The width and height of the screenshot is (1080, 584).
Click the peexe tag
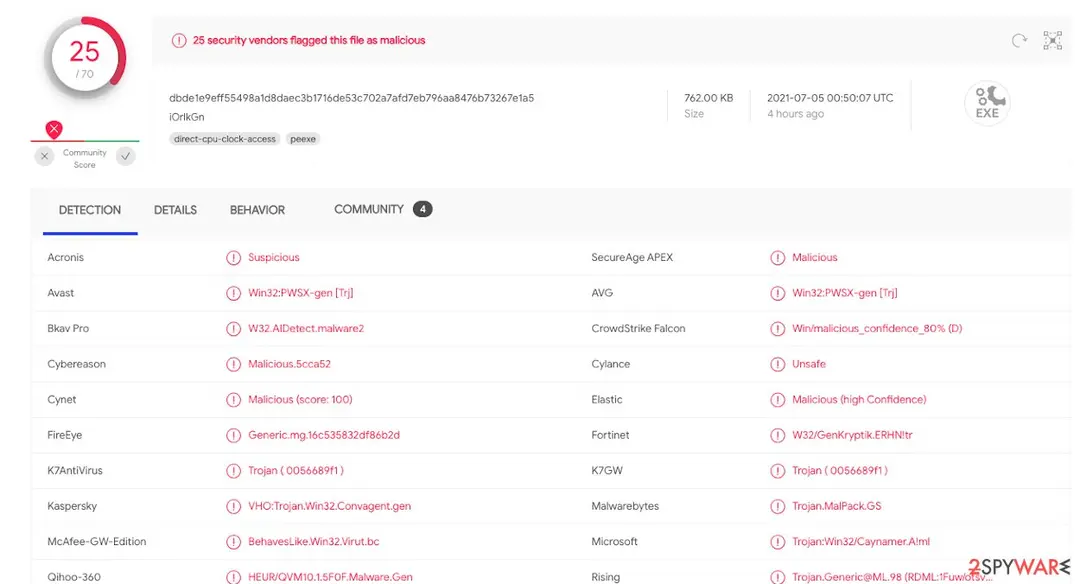pos(303,139)
